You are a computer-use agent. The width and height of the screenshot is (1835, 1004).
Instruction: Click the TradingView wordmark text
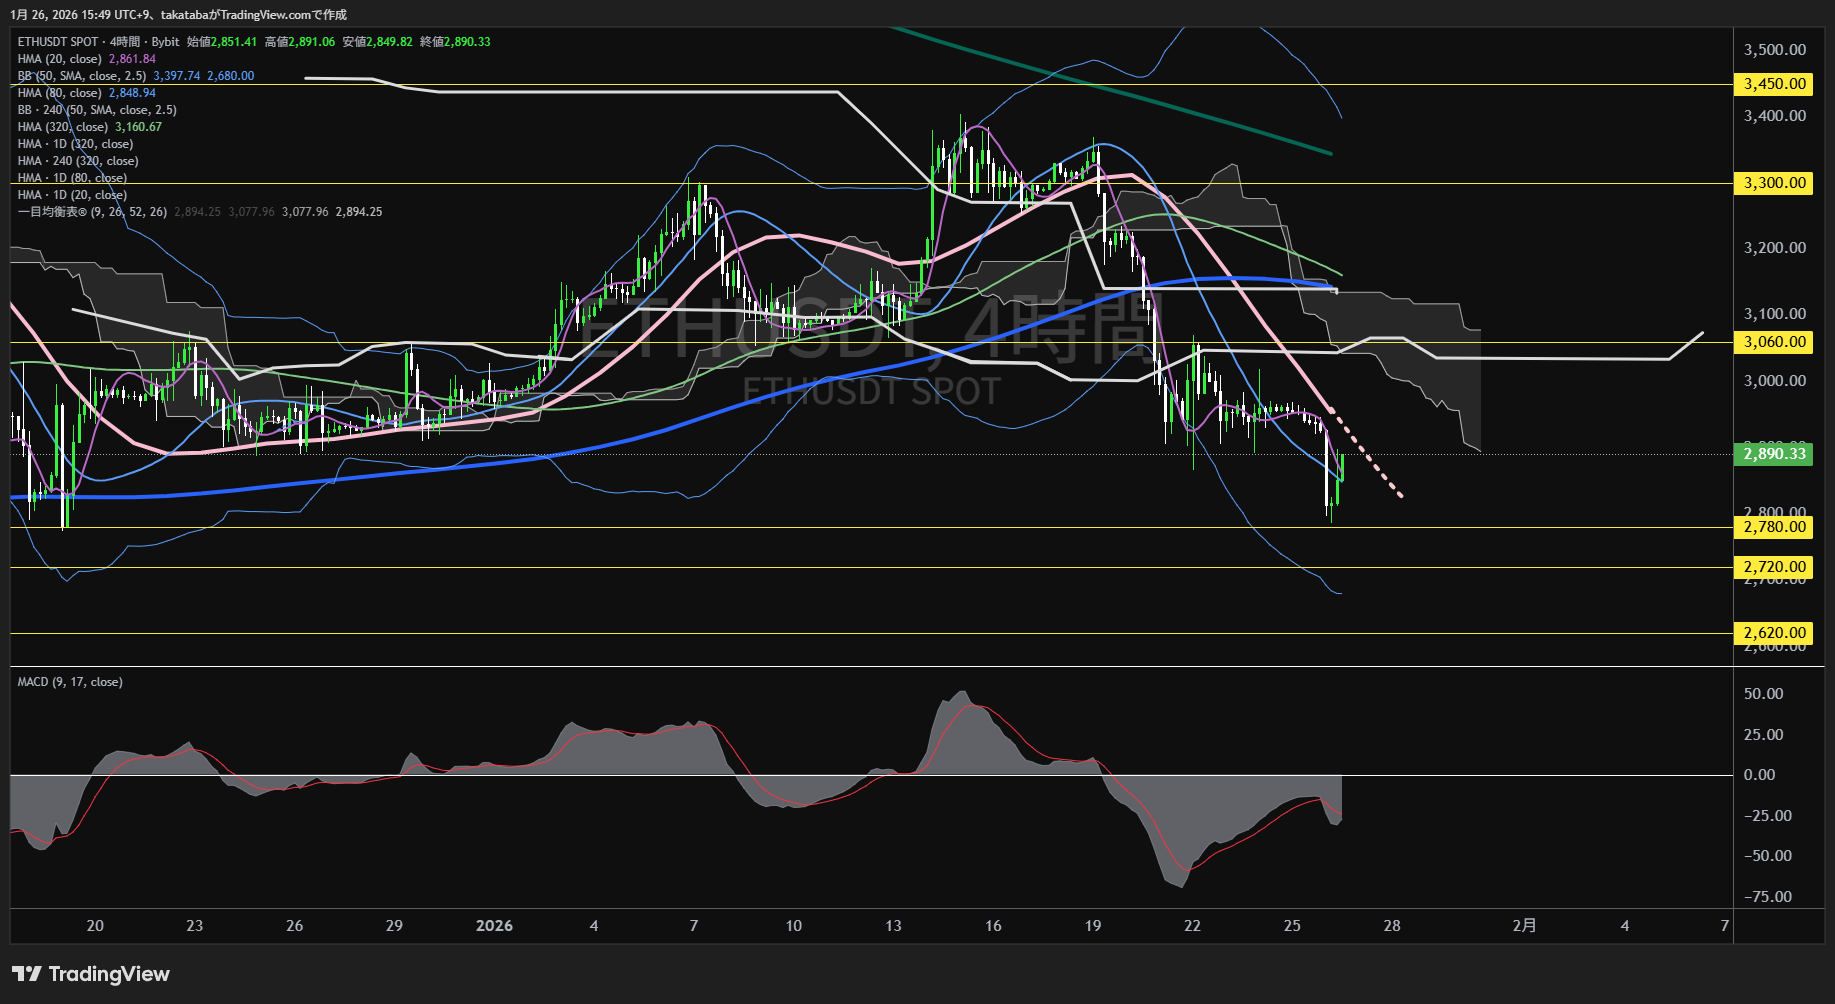click(109, 974)
